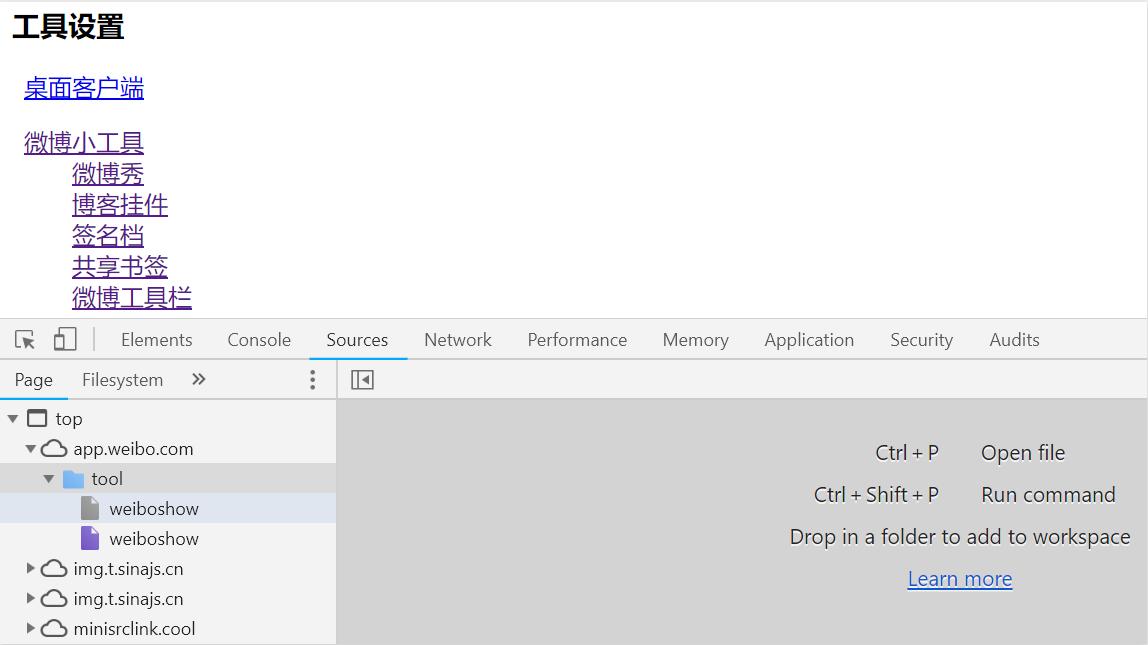The image size is (1148, 645).
Task: Click the app.weibo.com cloud icon
Action: (54, 448)
